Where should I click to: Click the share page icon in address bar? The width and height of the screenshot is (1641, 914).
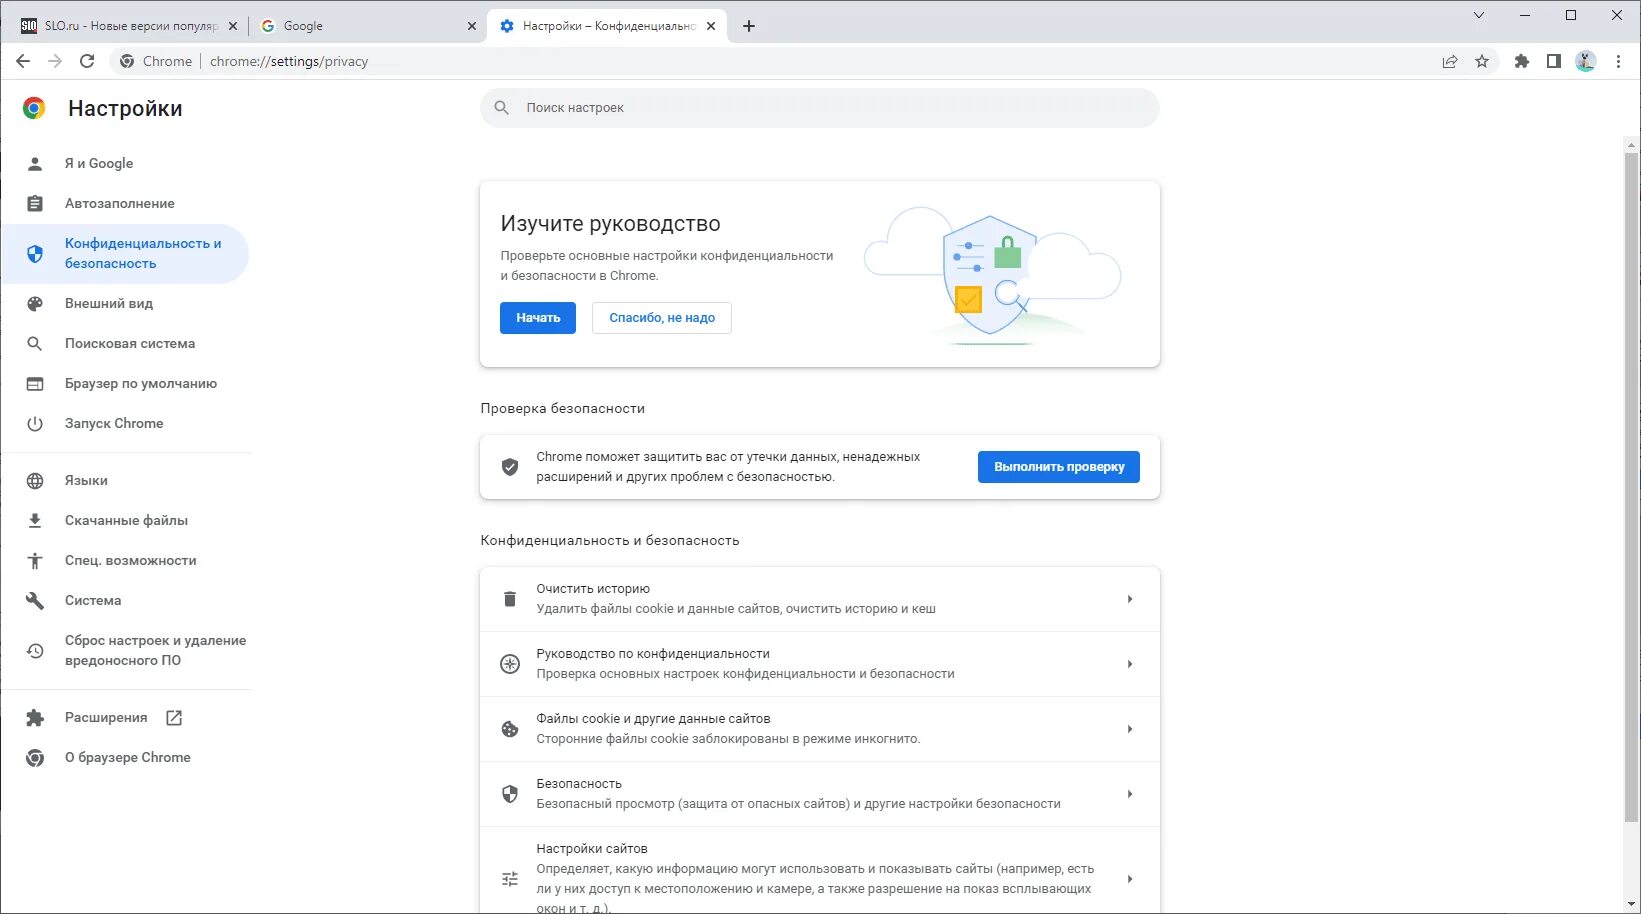pos(1450,61)
